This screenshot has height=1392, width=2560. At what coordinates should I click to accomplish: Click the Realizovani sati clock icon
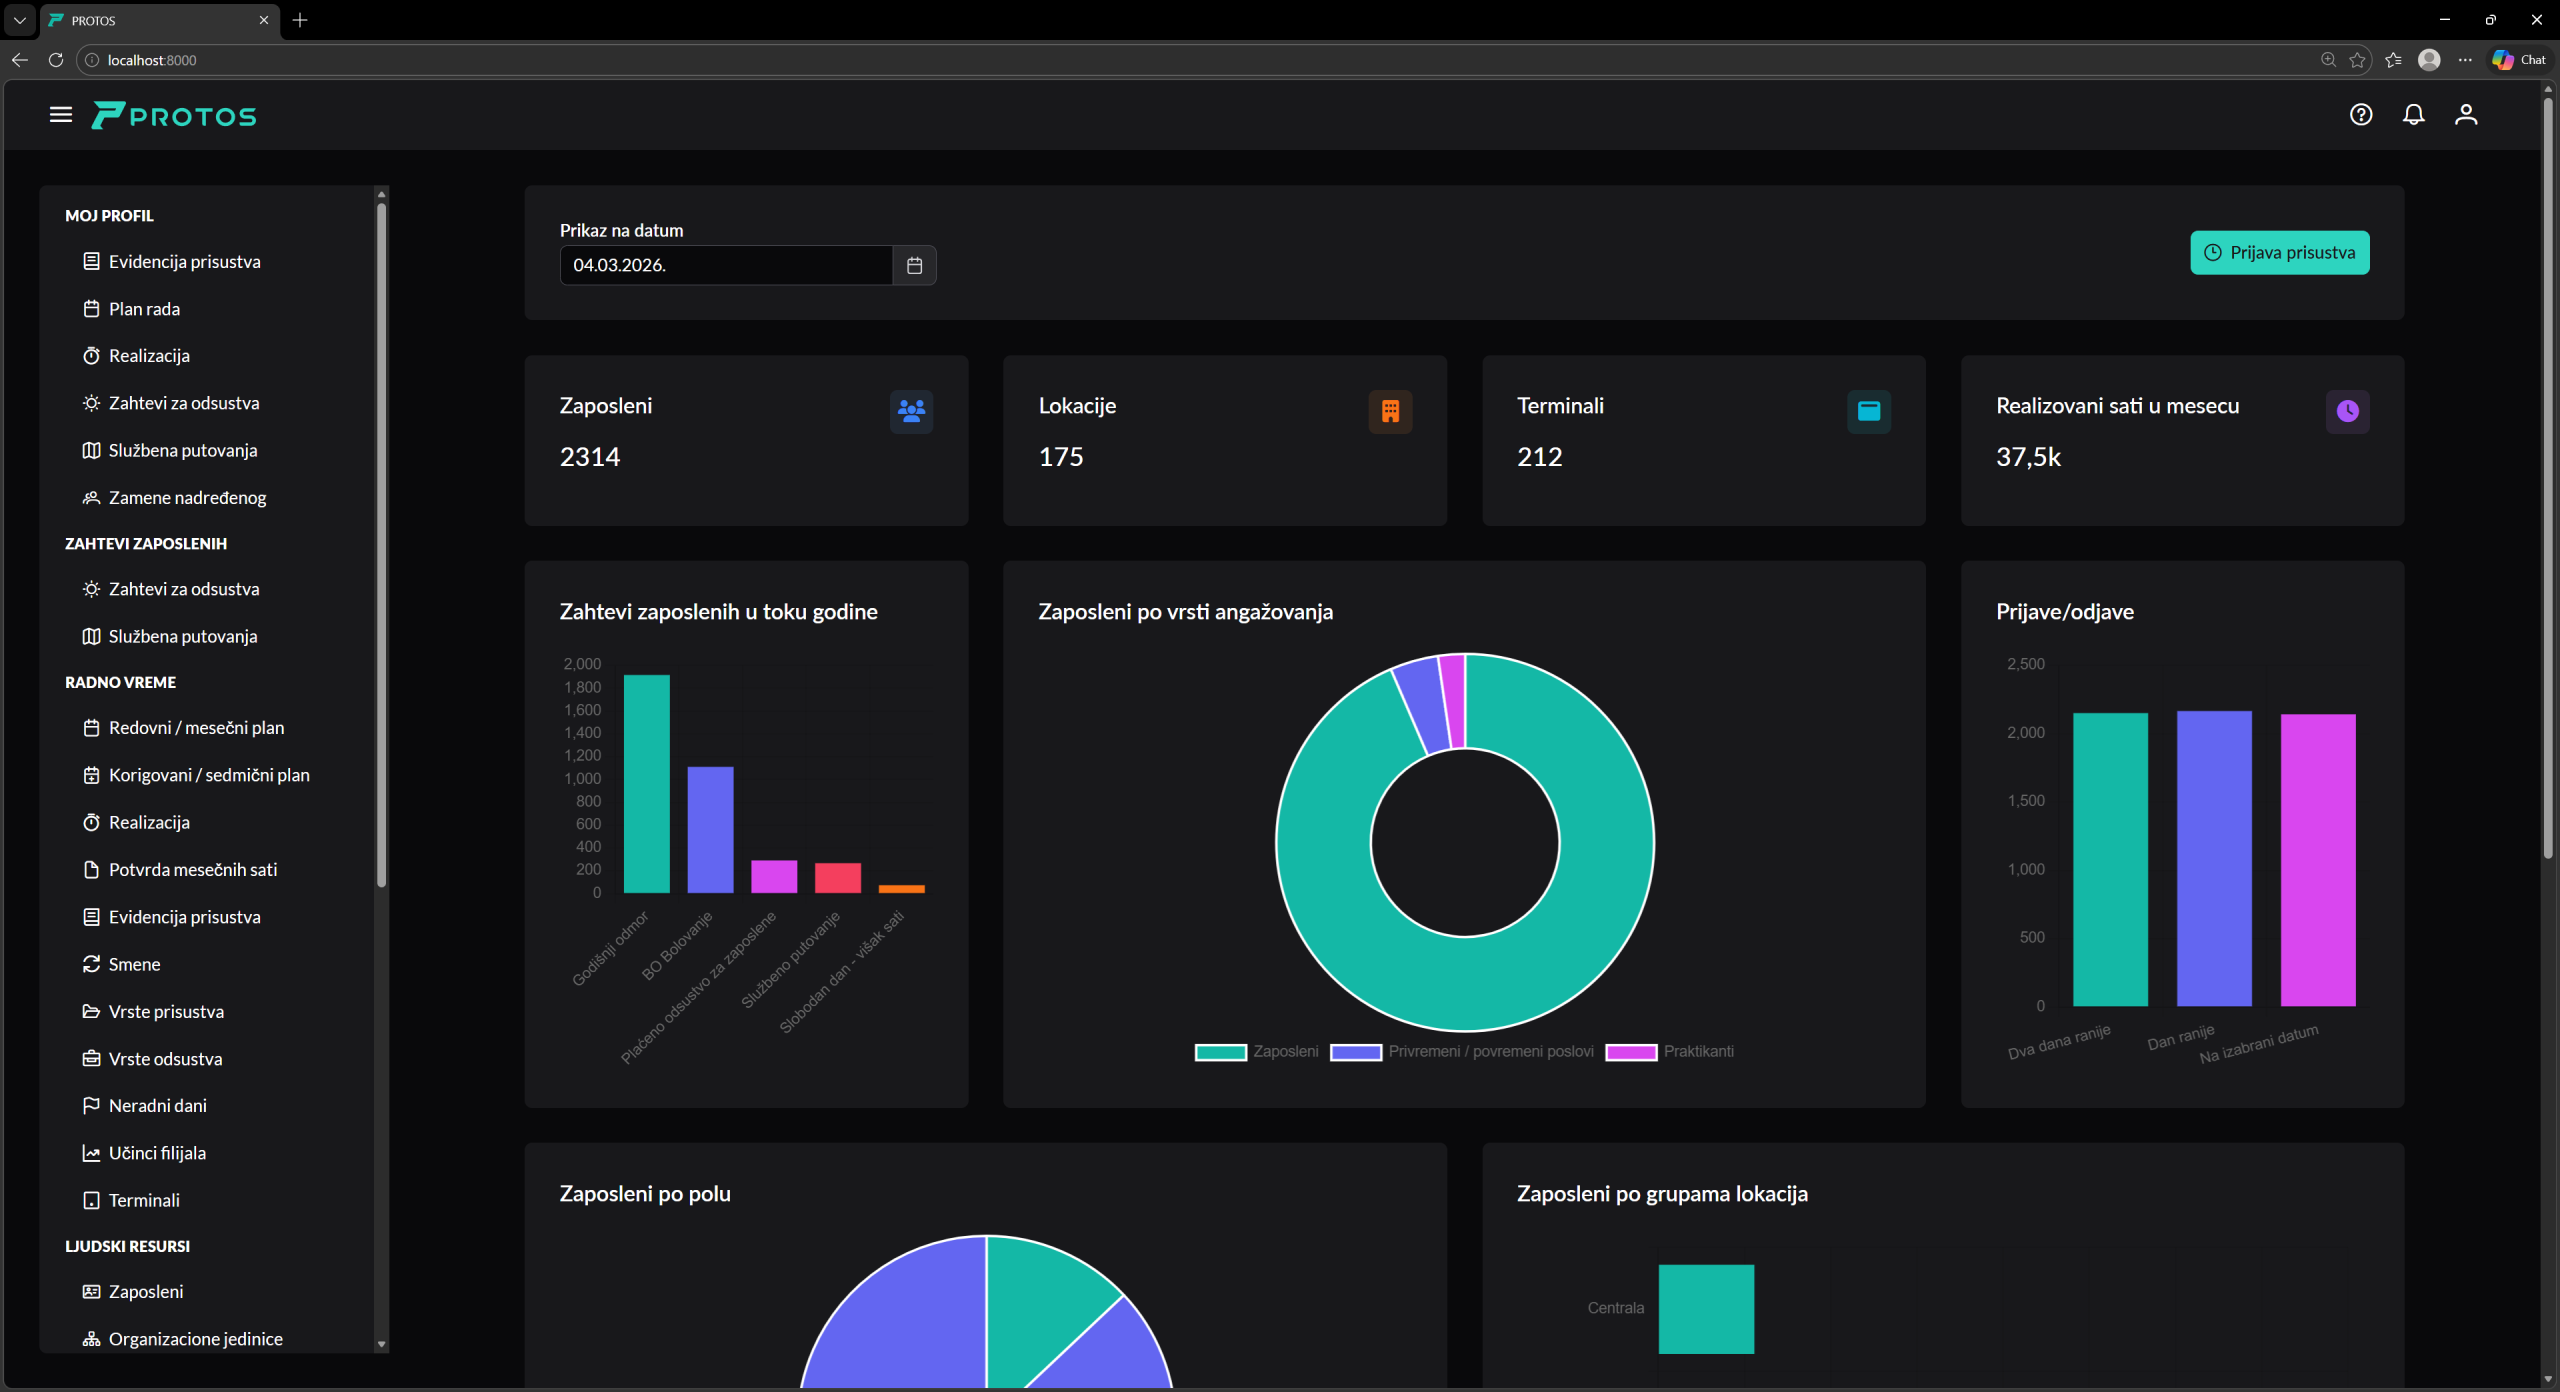[x=2347, y=411]
